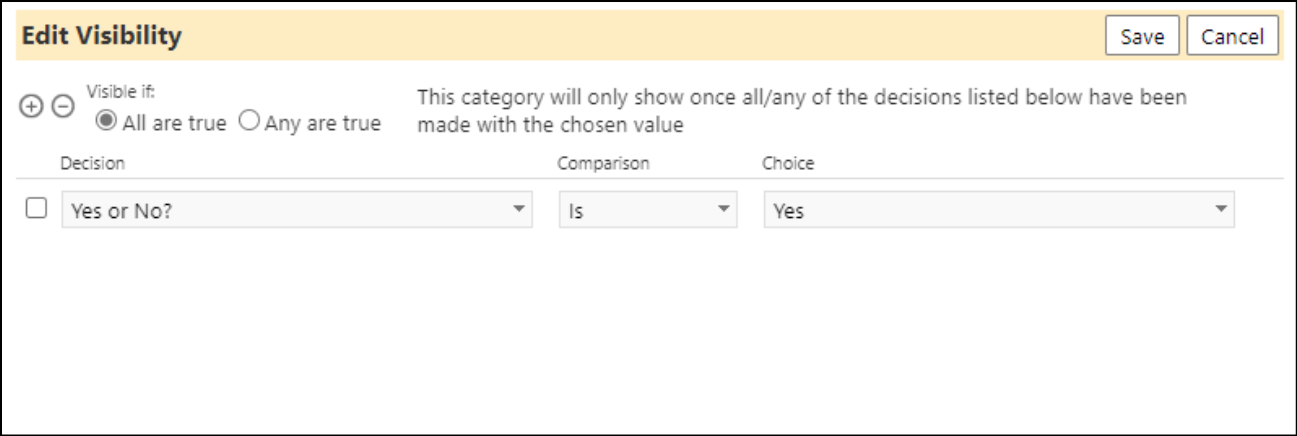
Task: Remove selected condition with minus icon
Action: 63,106
